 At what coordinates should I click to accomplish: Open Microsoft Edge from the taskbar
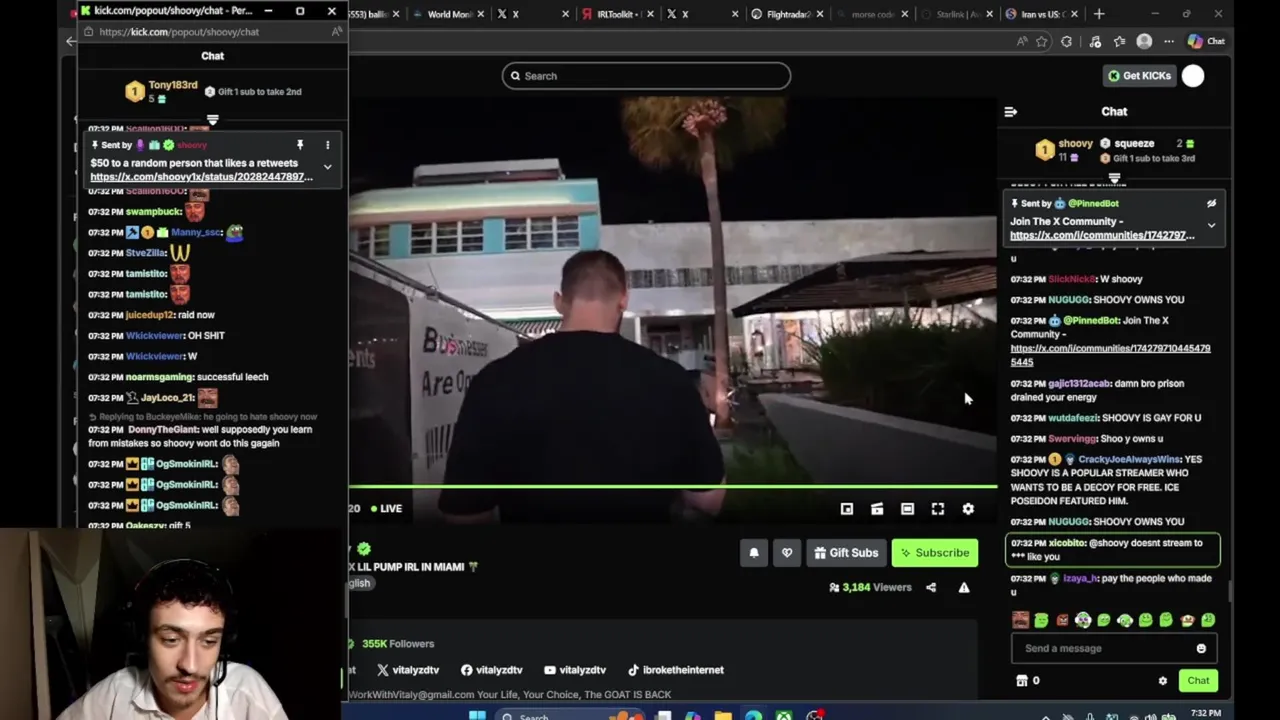[x=753, y=716]
